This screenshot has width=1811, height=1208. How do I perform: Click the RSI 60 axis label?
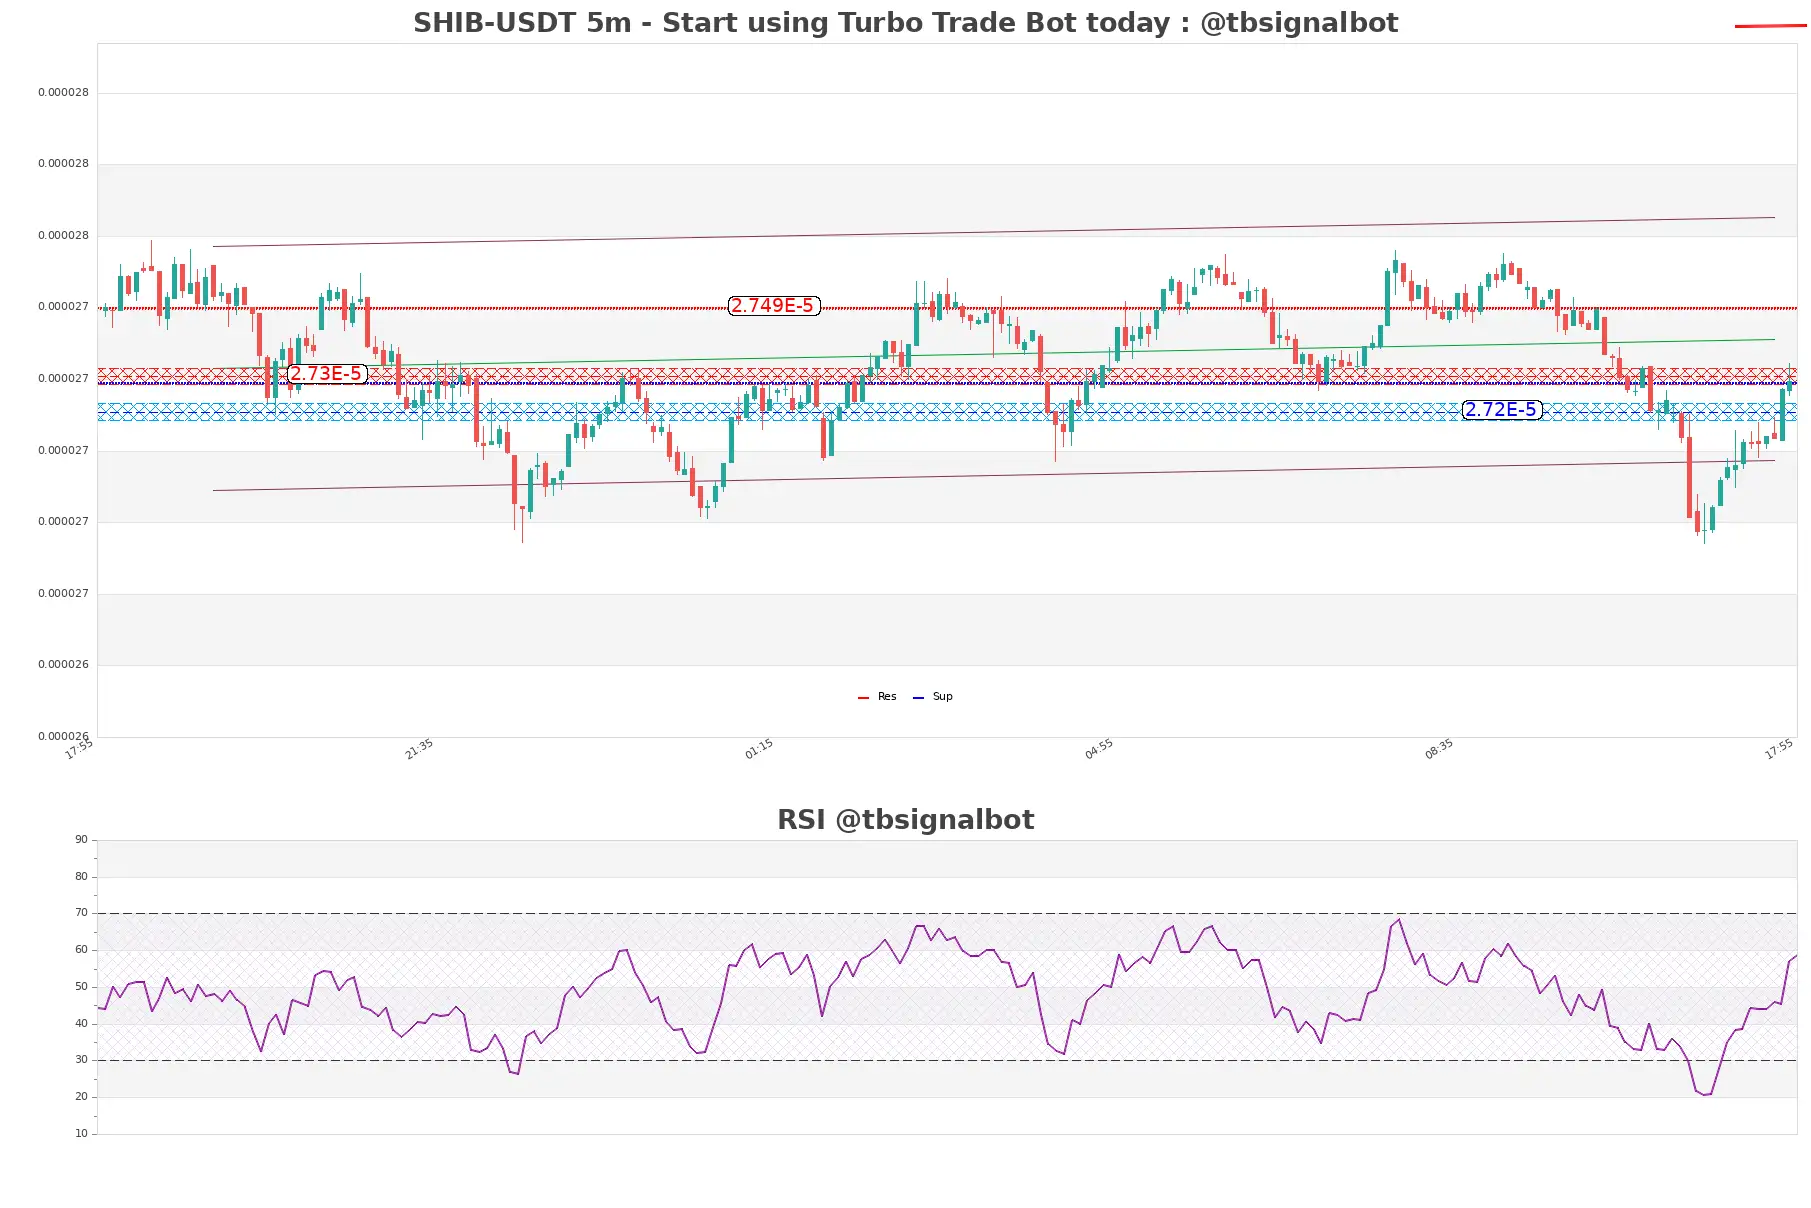(x=81, y=950)
